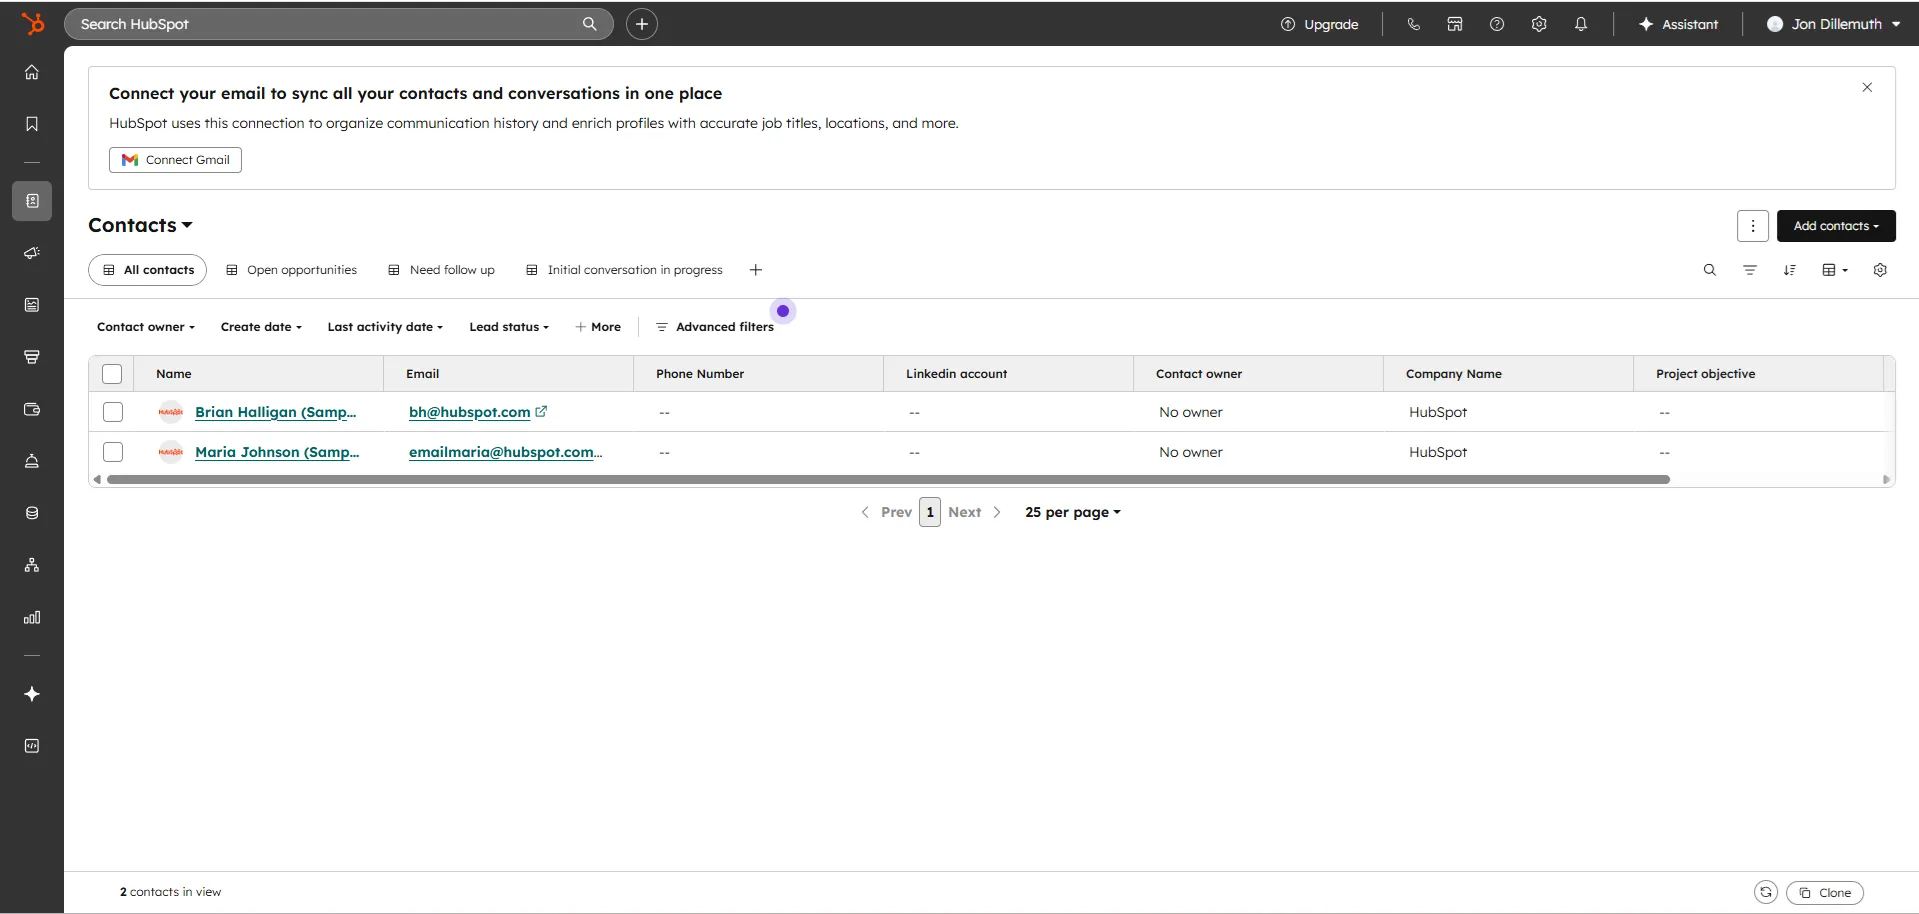Go to page 1 of results
The height and width of the screenshot is (914, 1919).
click(930, 512)
